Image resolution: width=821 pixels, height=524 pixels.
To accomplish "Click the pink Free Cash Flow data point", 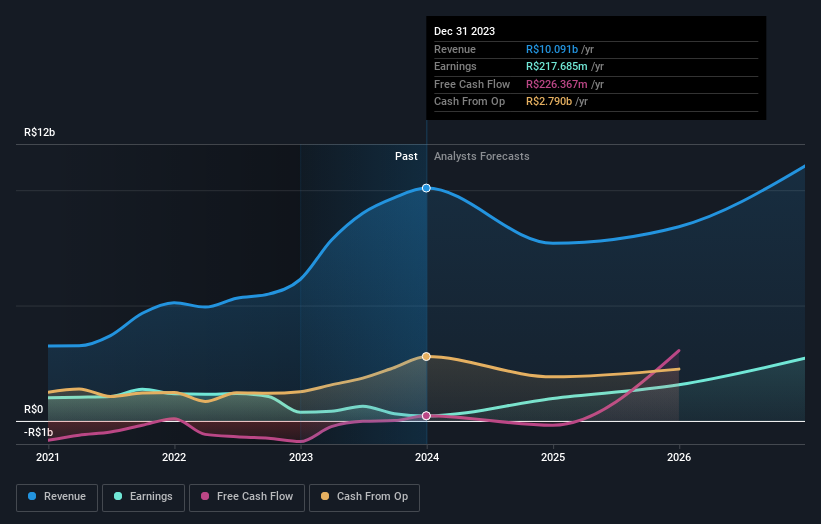I will point(426,416).
